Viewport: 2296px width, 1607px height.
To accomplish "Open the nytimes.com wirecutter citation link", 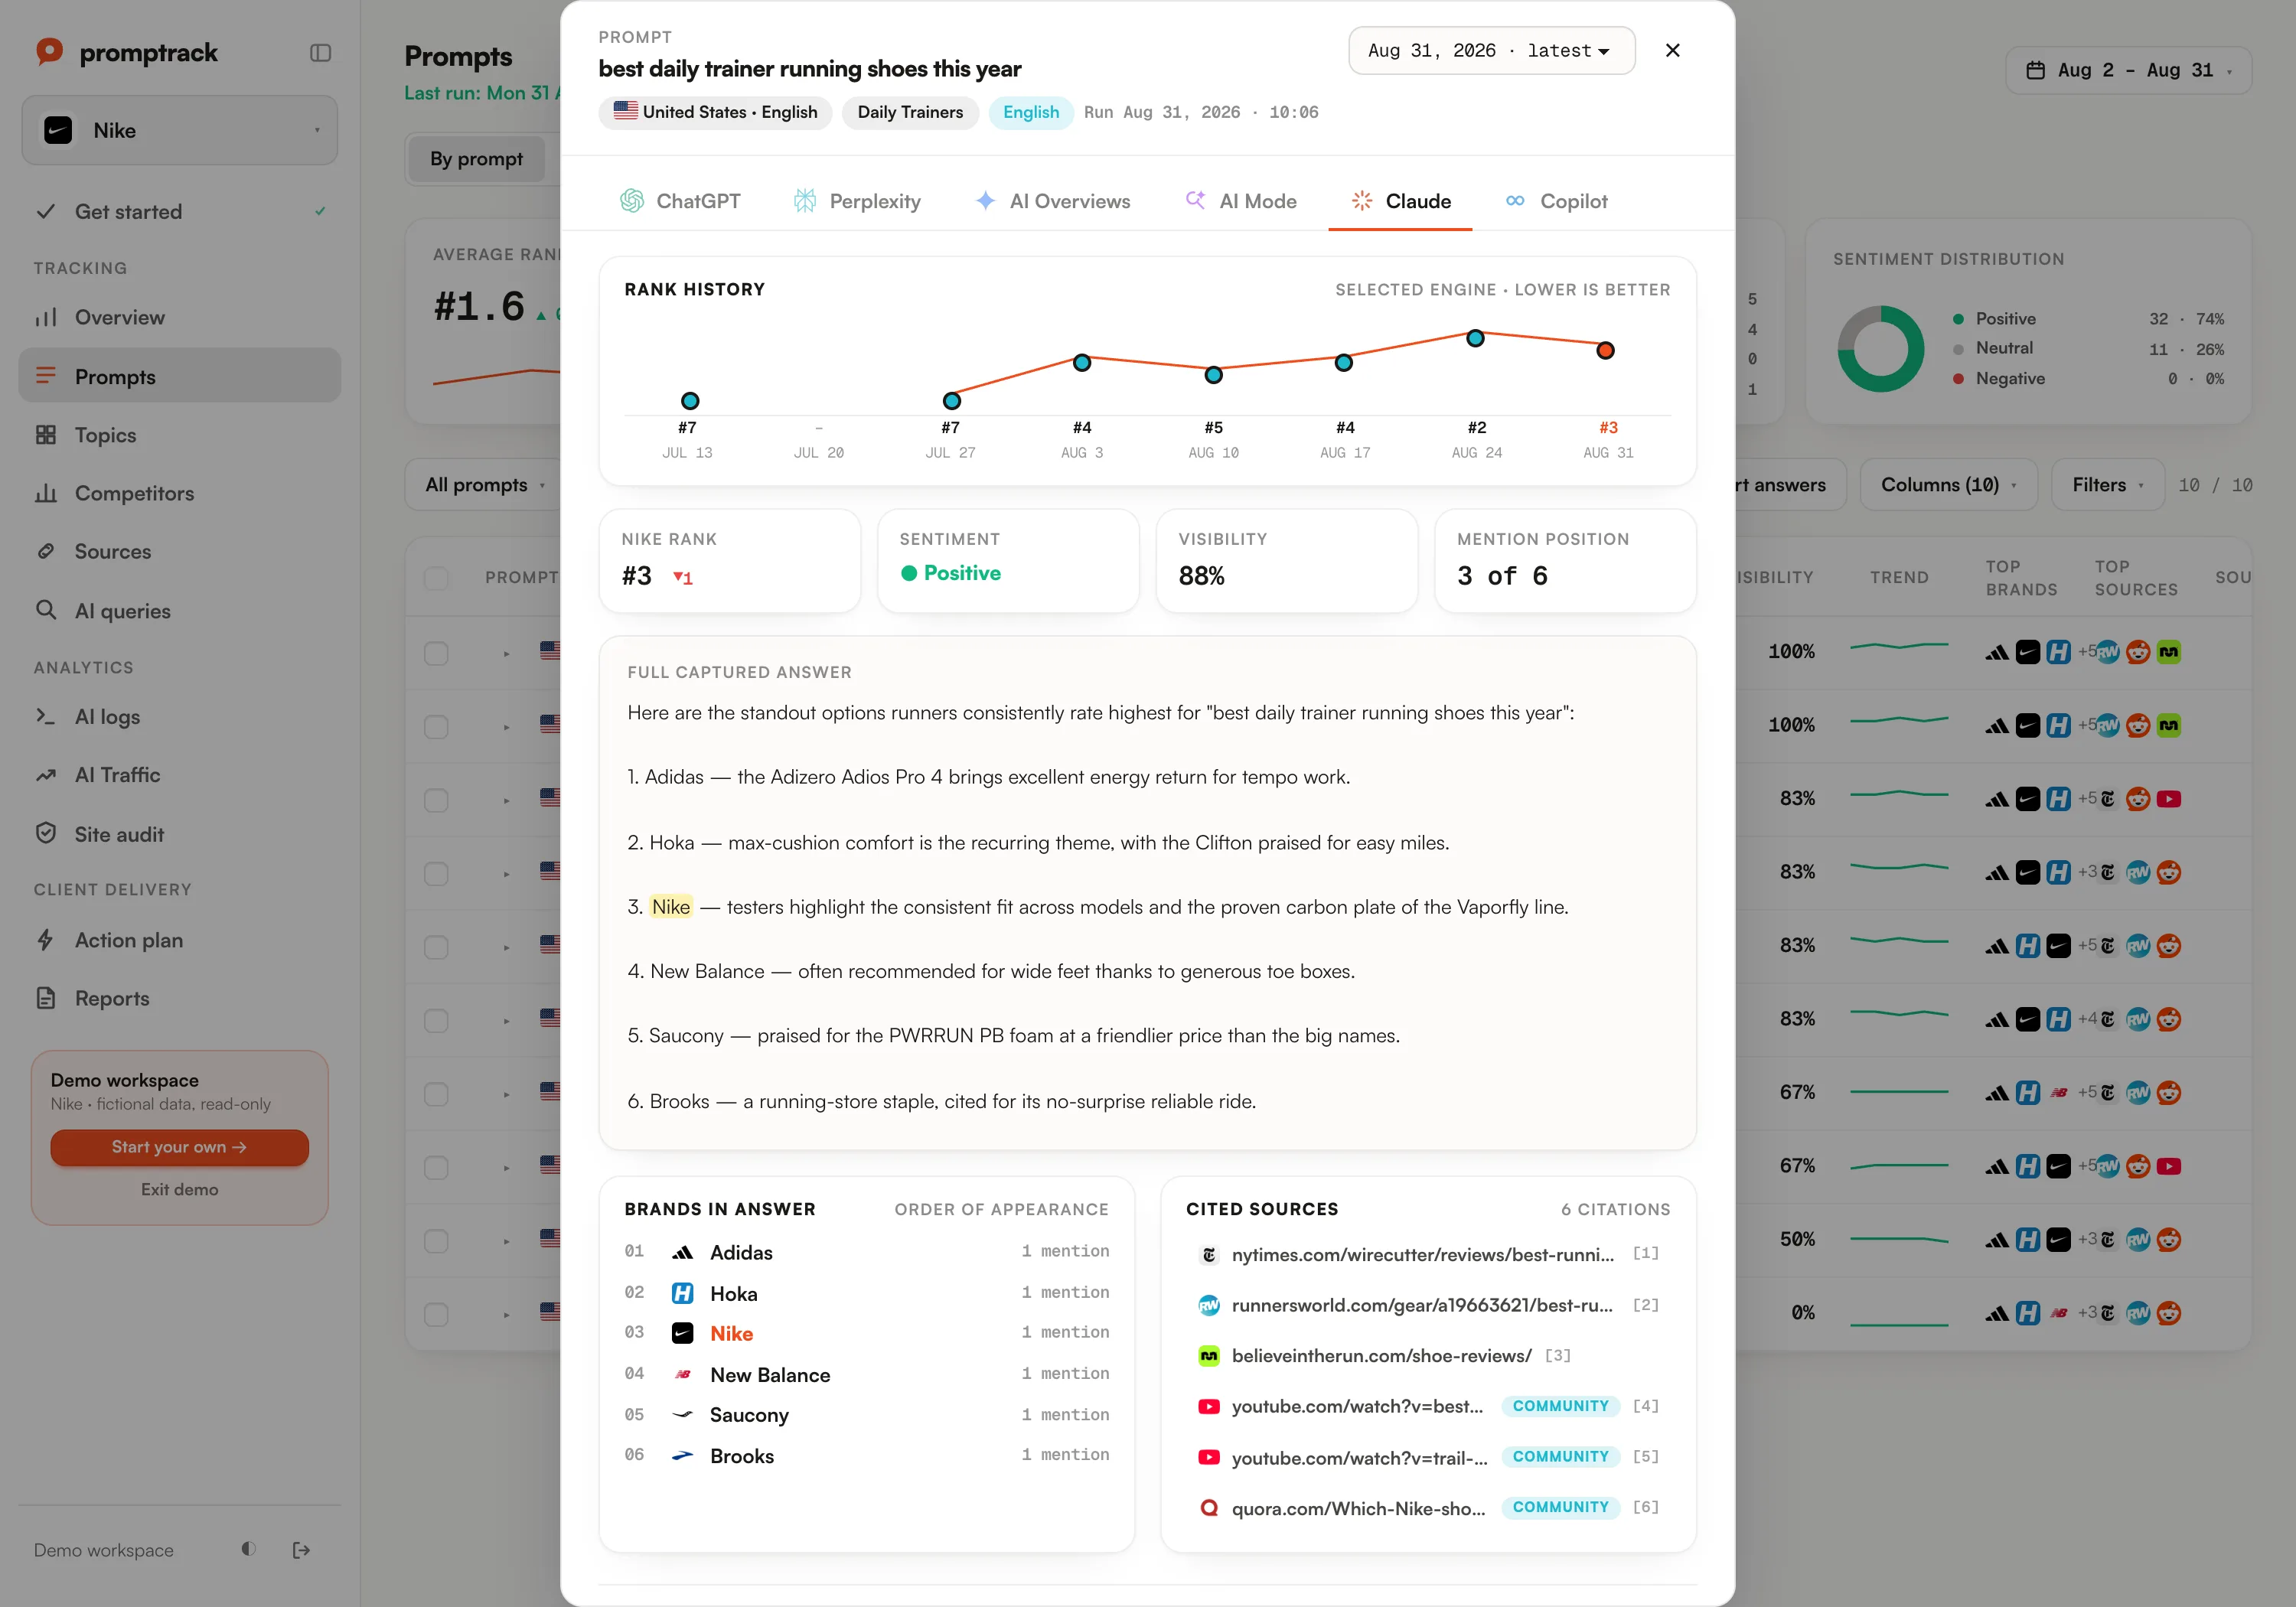I will pyautogui.click(x=1422, y=1254).
